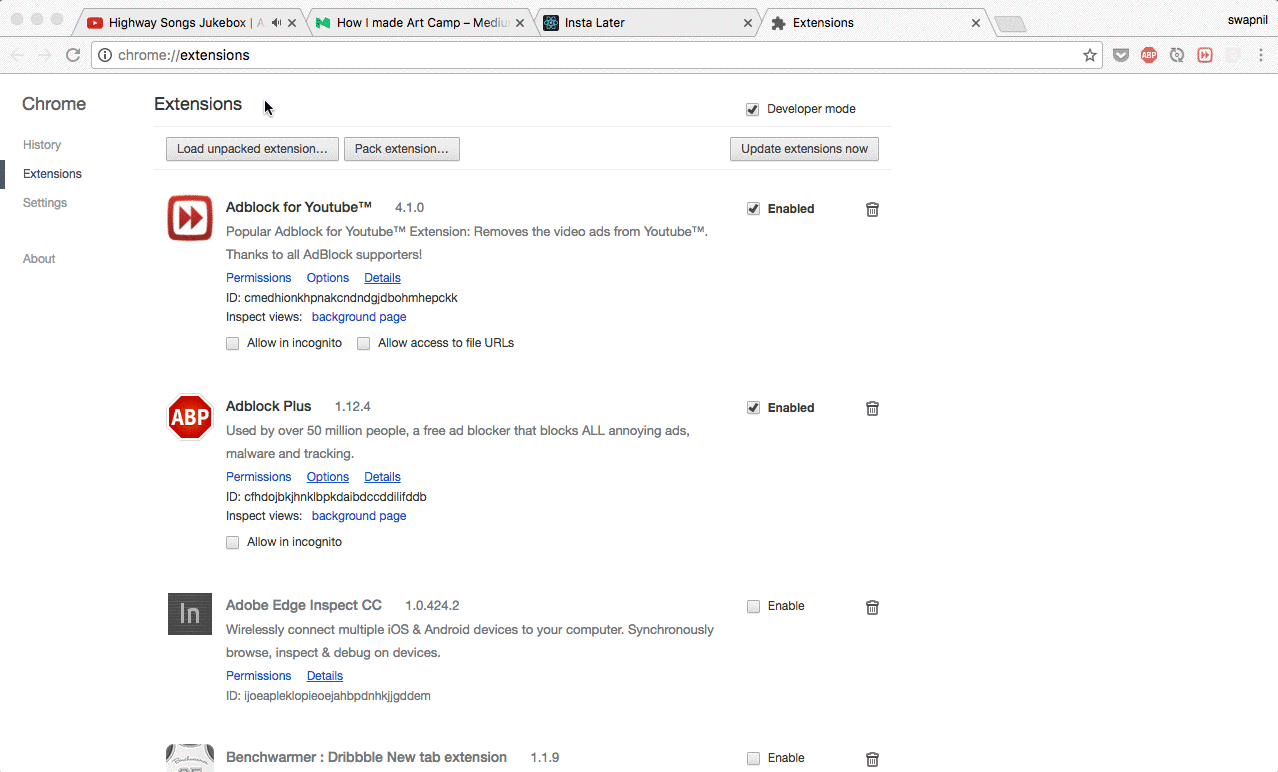Disable Adblock Plus via Enabled checkbox
1278x772 pixels.
(x=753, y=408)
